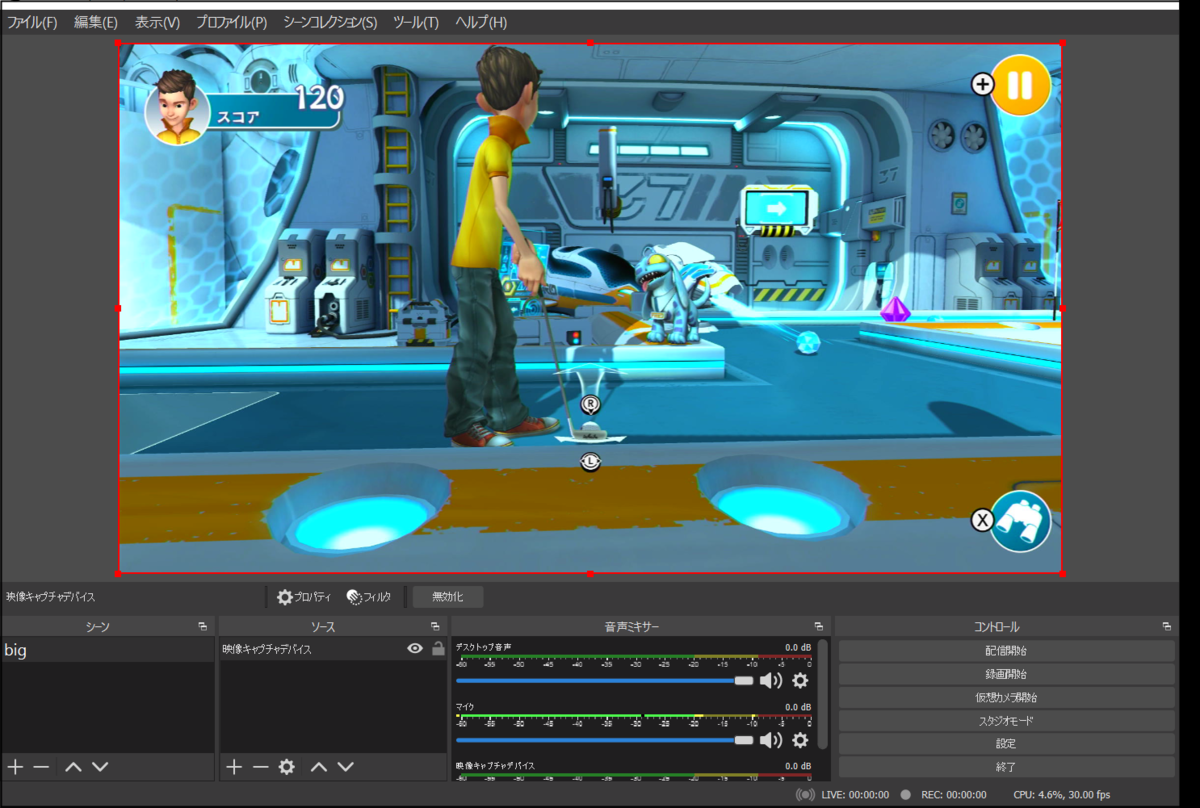Click the audio mixer vertical scrollbar
The height and width of the screenshot is (808, 1200).
[x=823, y=693]
